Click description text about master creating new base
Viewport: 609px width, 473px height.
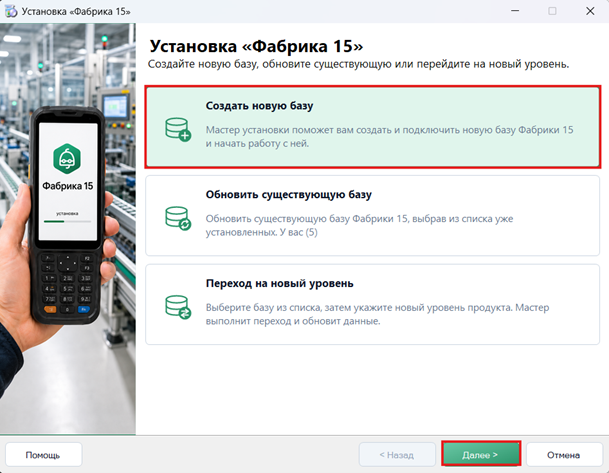coord(390,137)
